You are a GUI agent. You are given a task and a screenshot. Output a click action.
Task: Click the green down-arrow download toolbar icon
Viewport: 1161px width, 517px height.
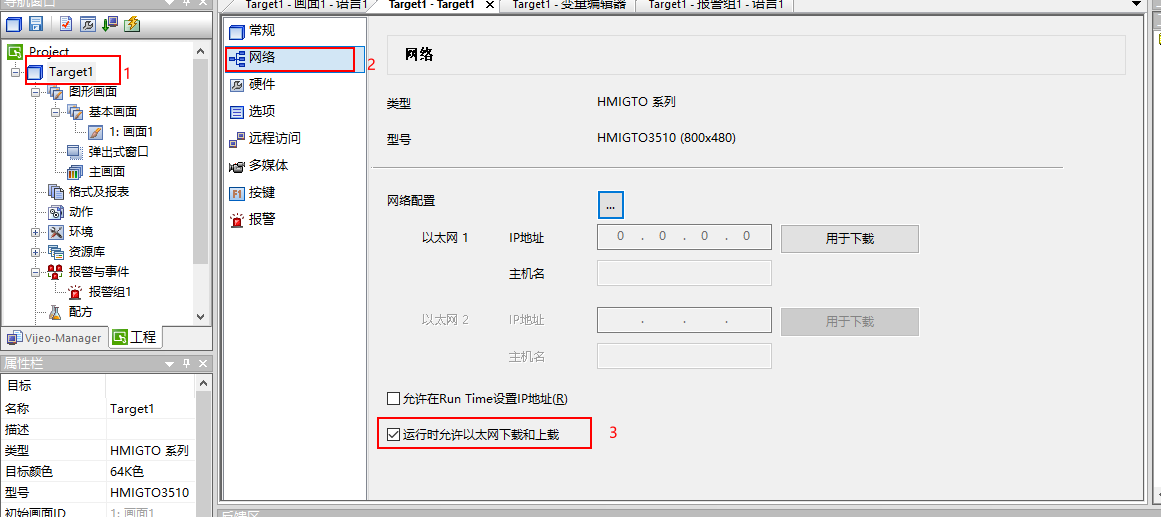click(111, 24)
